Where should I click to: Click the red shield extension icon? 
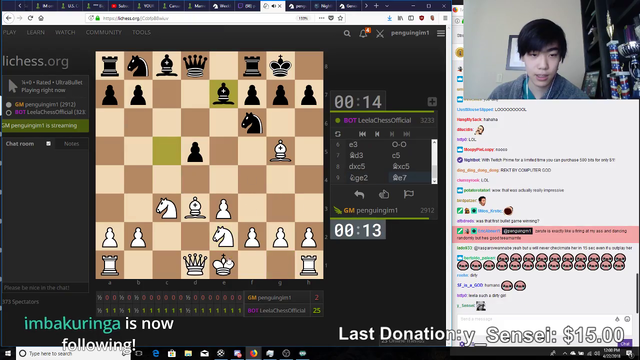point(422,18)
